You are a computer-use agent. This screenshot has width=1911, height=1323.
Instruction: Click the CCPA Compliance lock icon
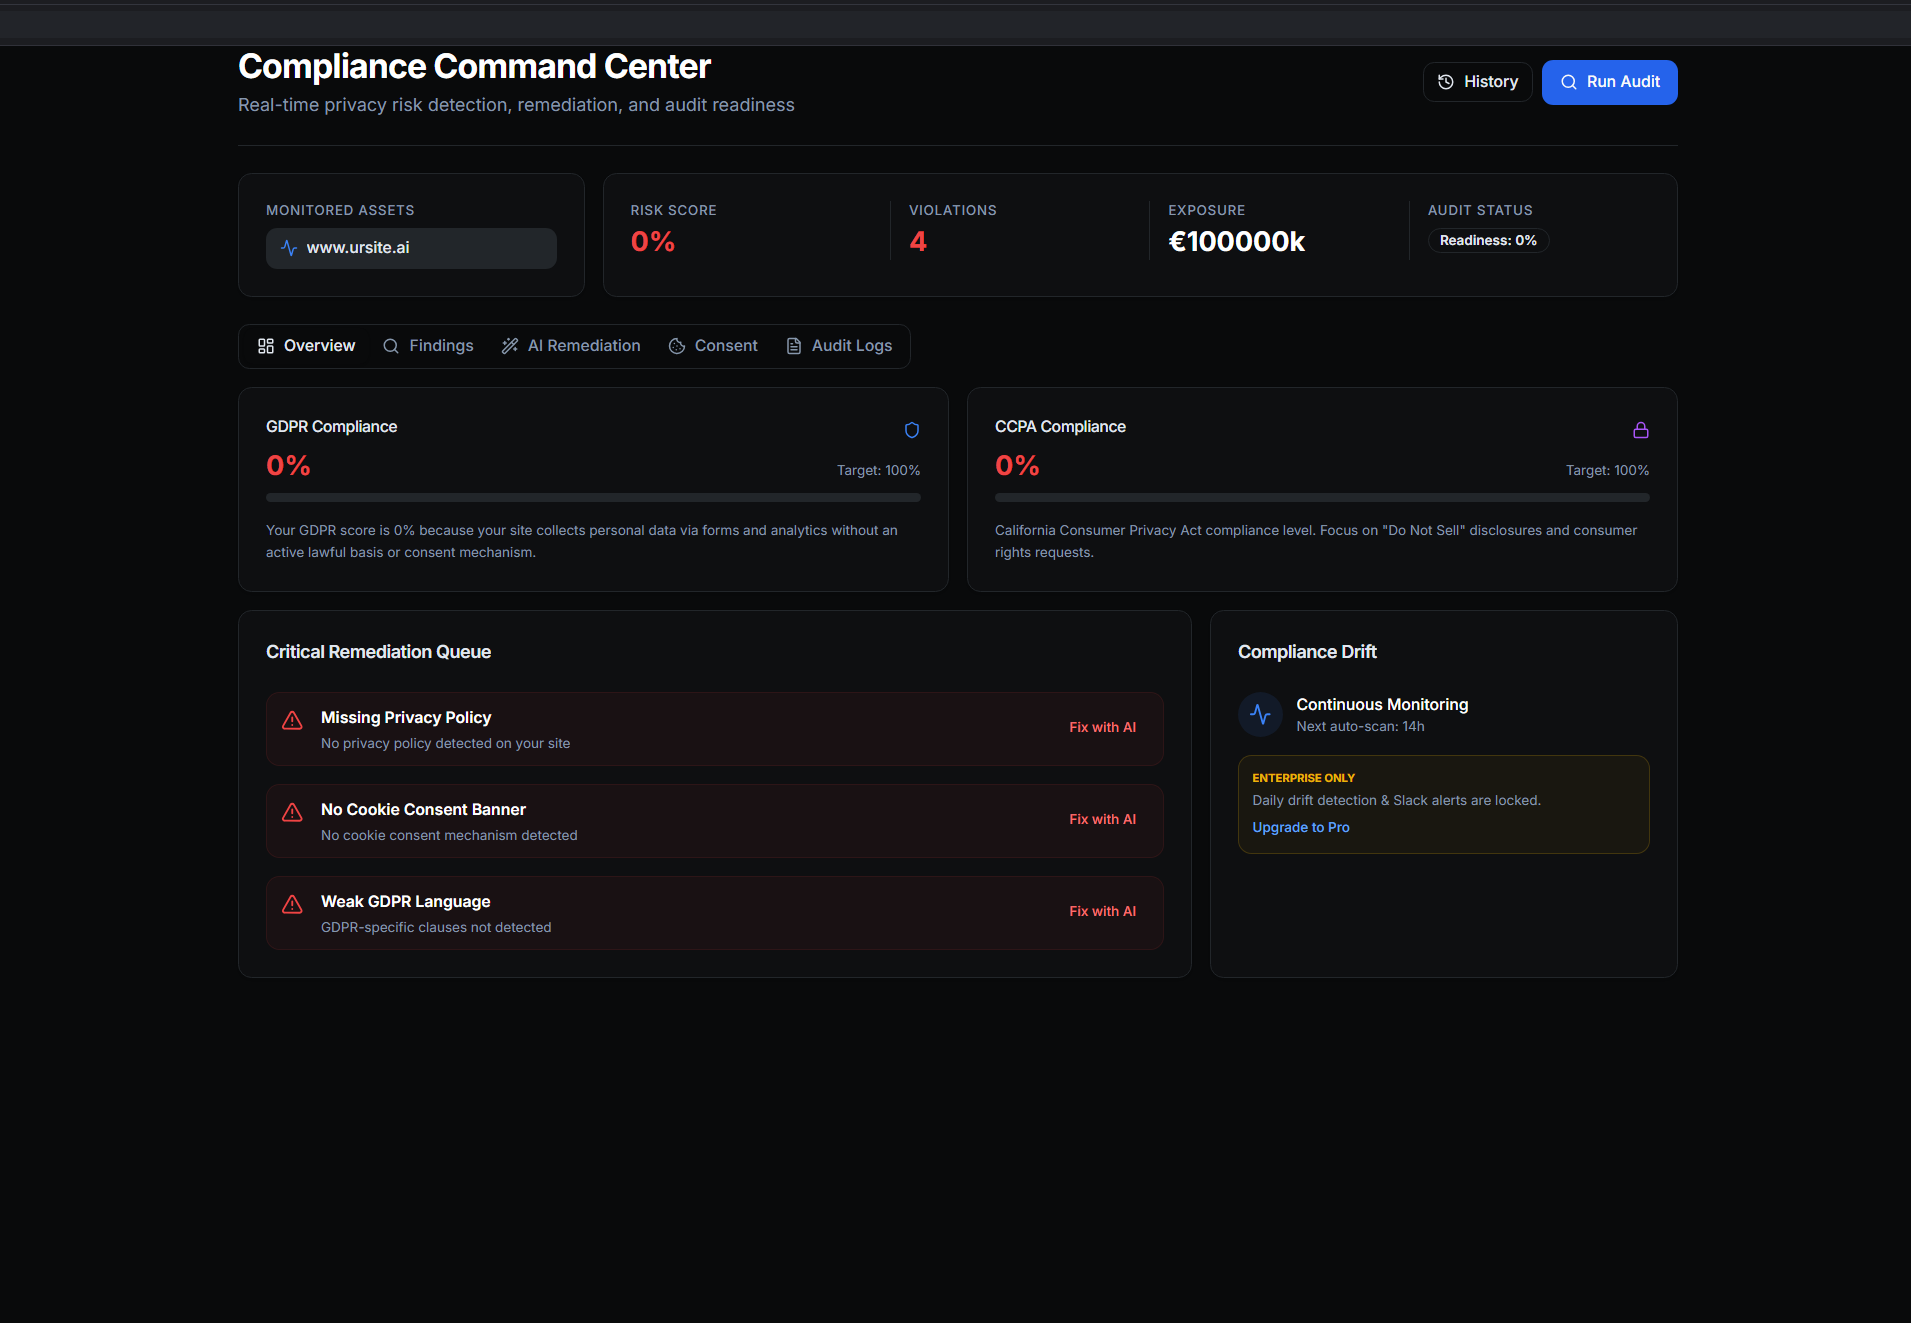(x=1641, y=430)
